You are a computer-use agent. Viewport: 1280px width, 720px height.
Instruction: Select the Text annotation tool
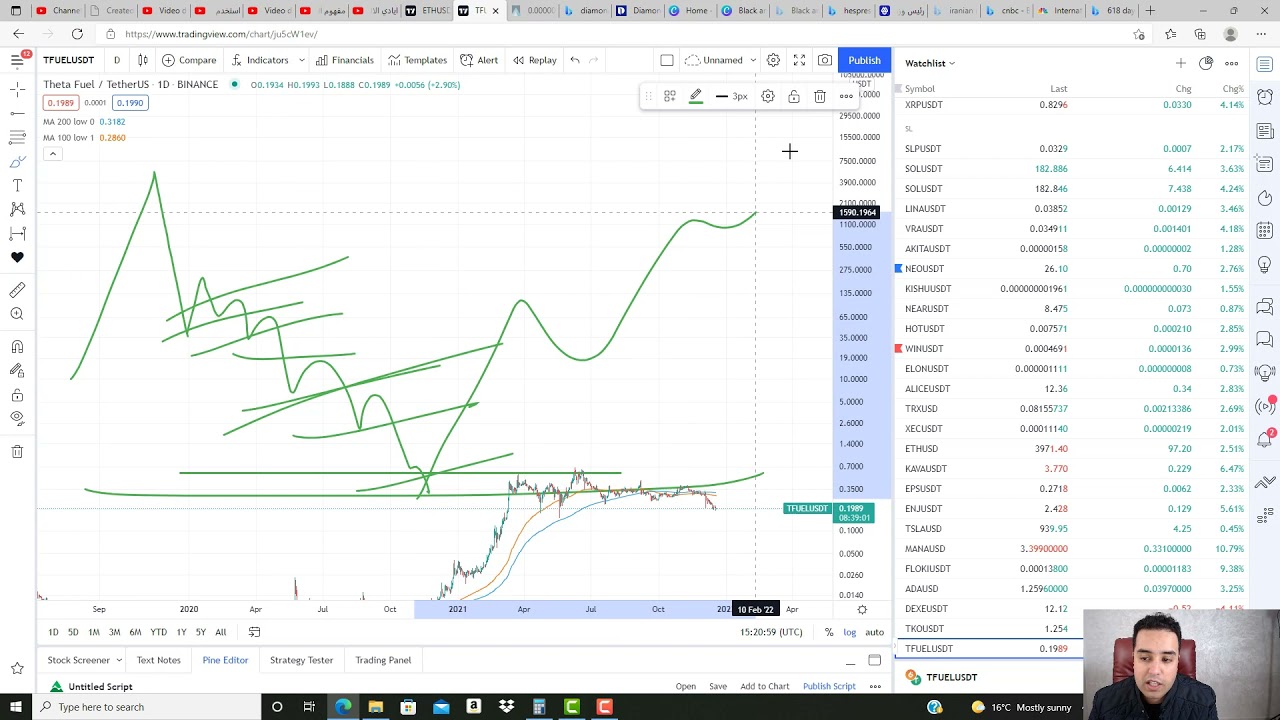pyautogui.click(x=17, y=185)
